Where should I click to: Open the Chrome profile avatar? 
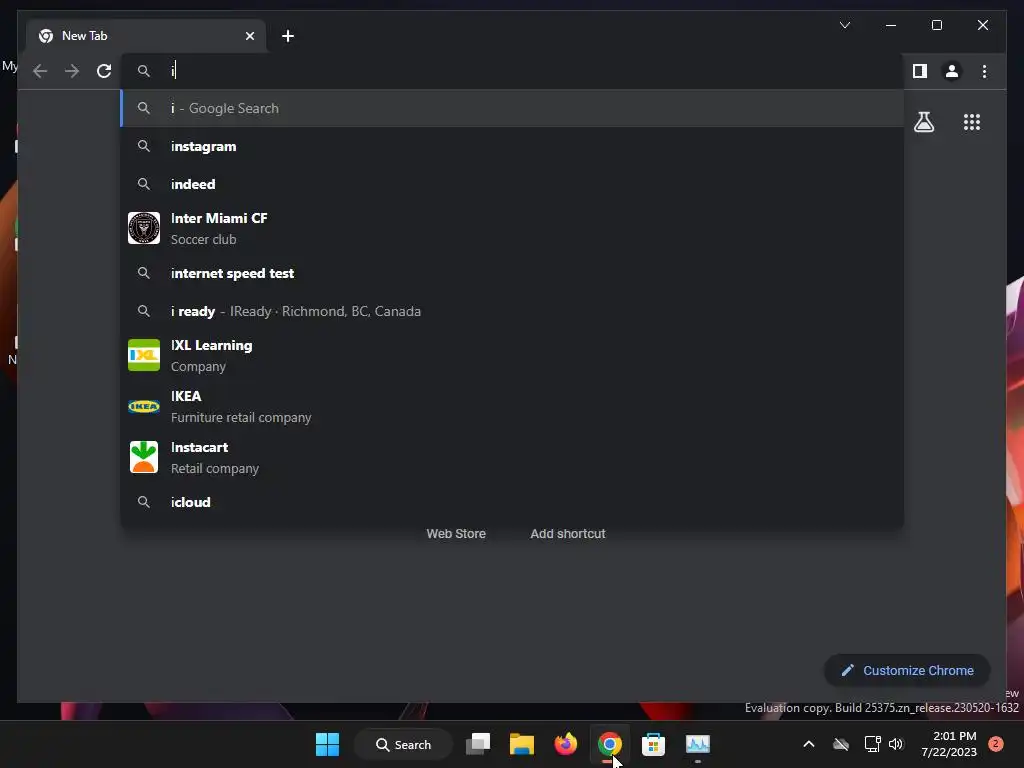click(x=952, y=71)
